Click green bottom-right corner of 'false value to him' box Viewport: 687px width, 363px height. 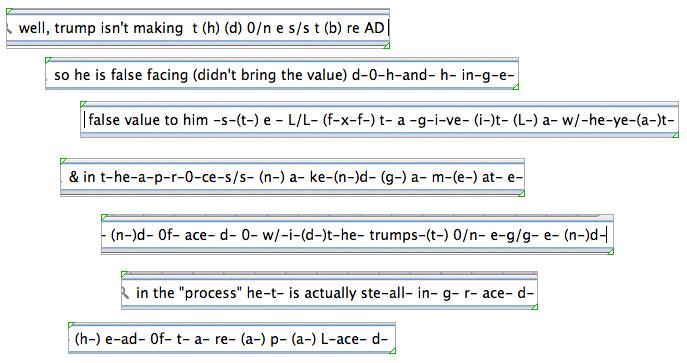click(x=676, y=134)
